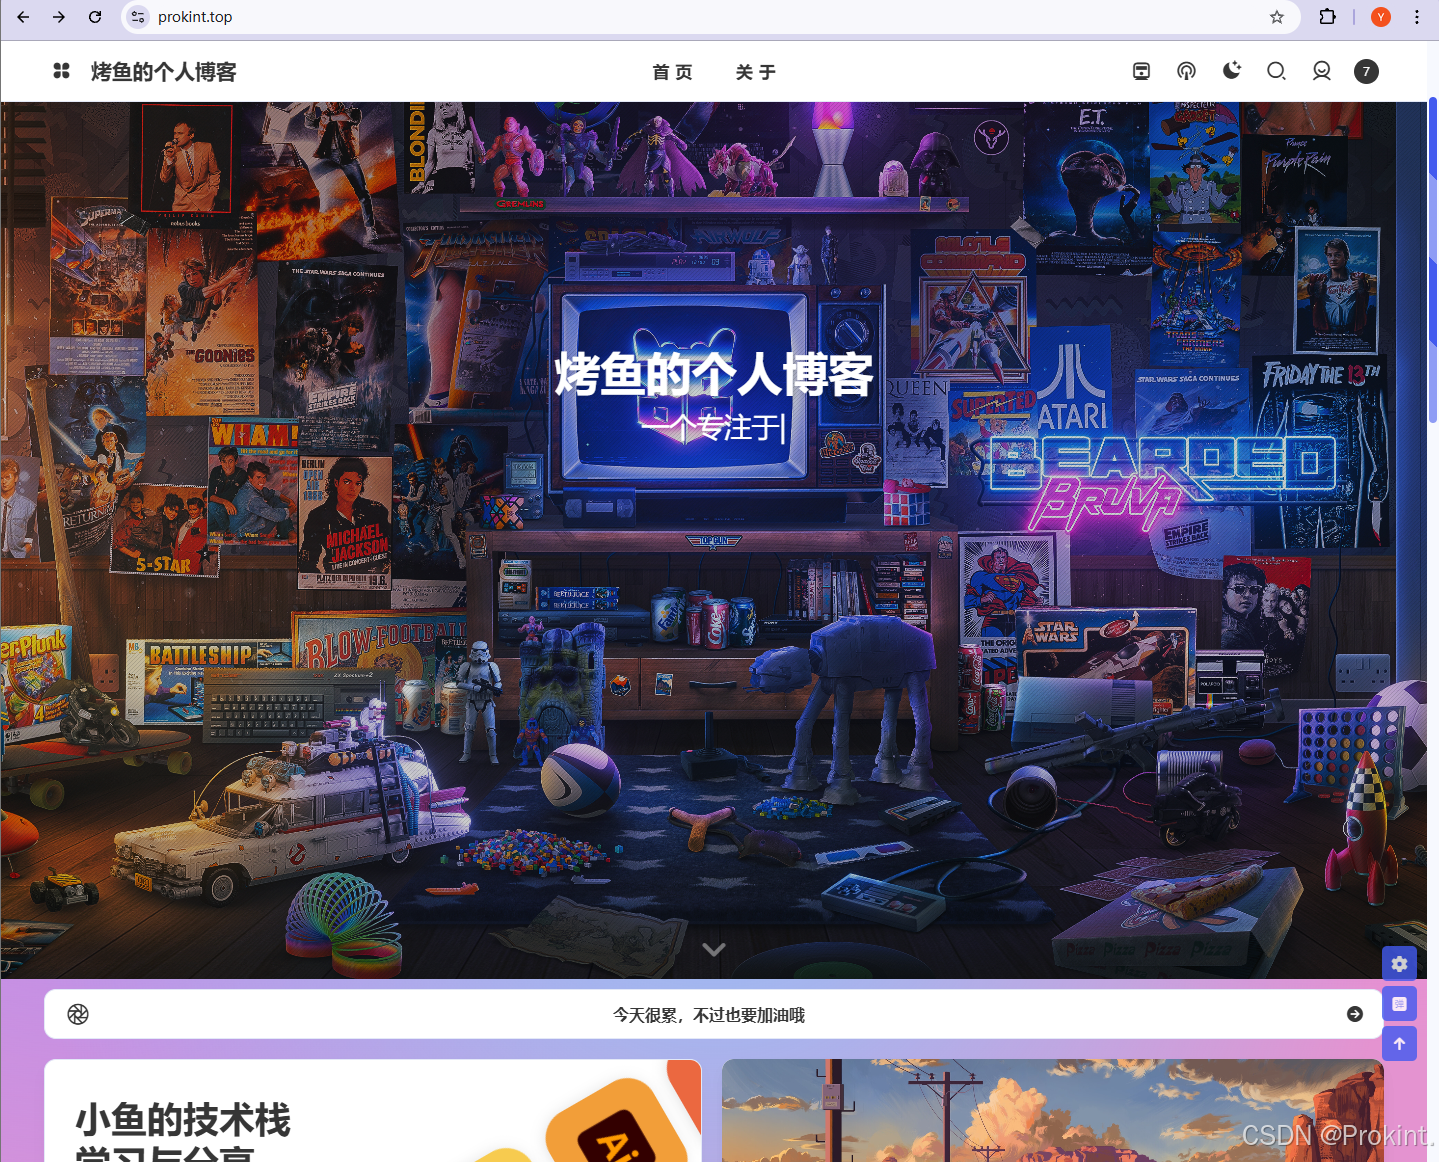Click the 烤鱼的个人博客 site title in the header
The image size is (1439, 1162).
164,72
